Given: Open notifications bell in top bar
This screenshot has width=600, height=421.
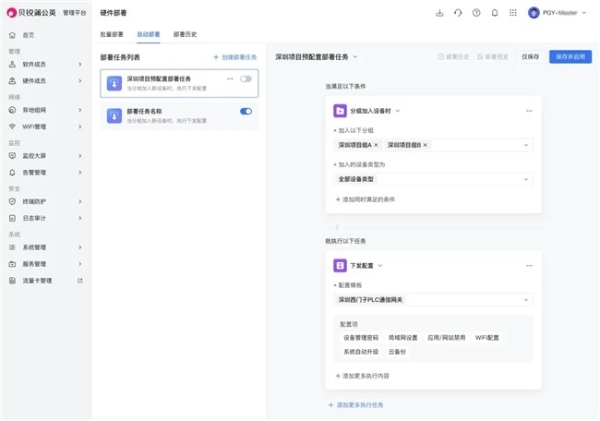Looking at the screenshot, I should click(x=495, y=13).
